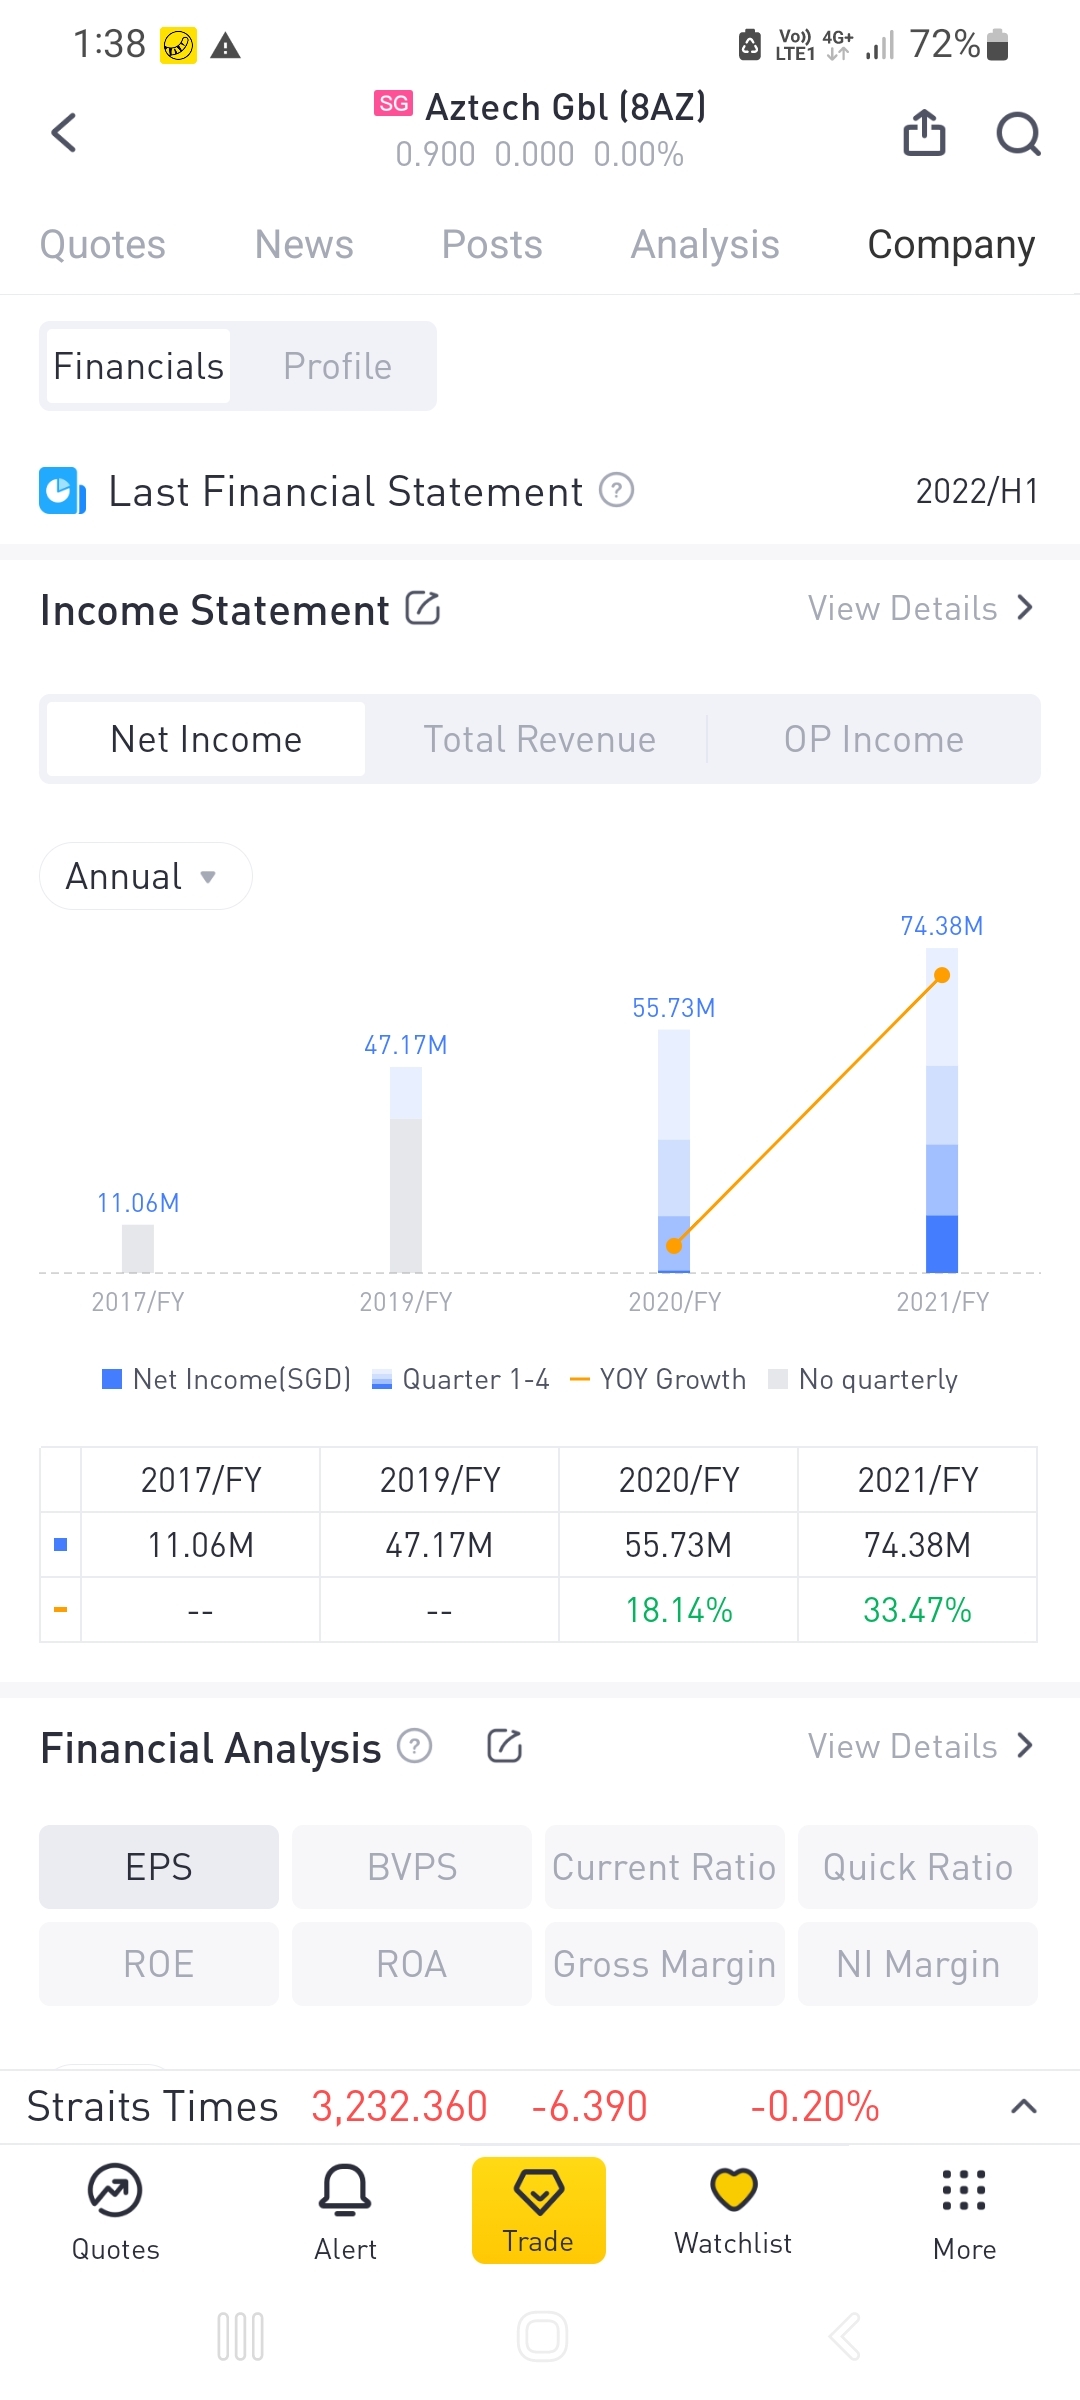Switch to Analysis tab

[705, 245]
